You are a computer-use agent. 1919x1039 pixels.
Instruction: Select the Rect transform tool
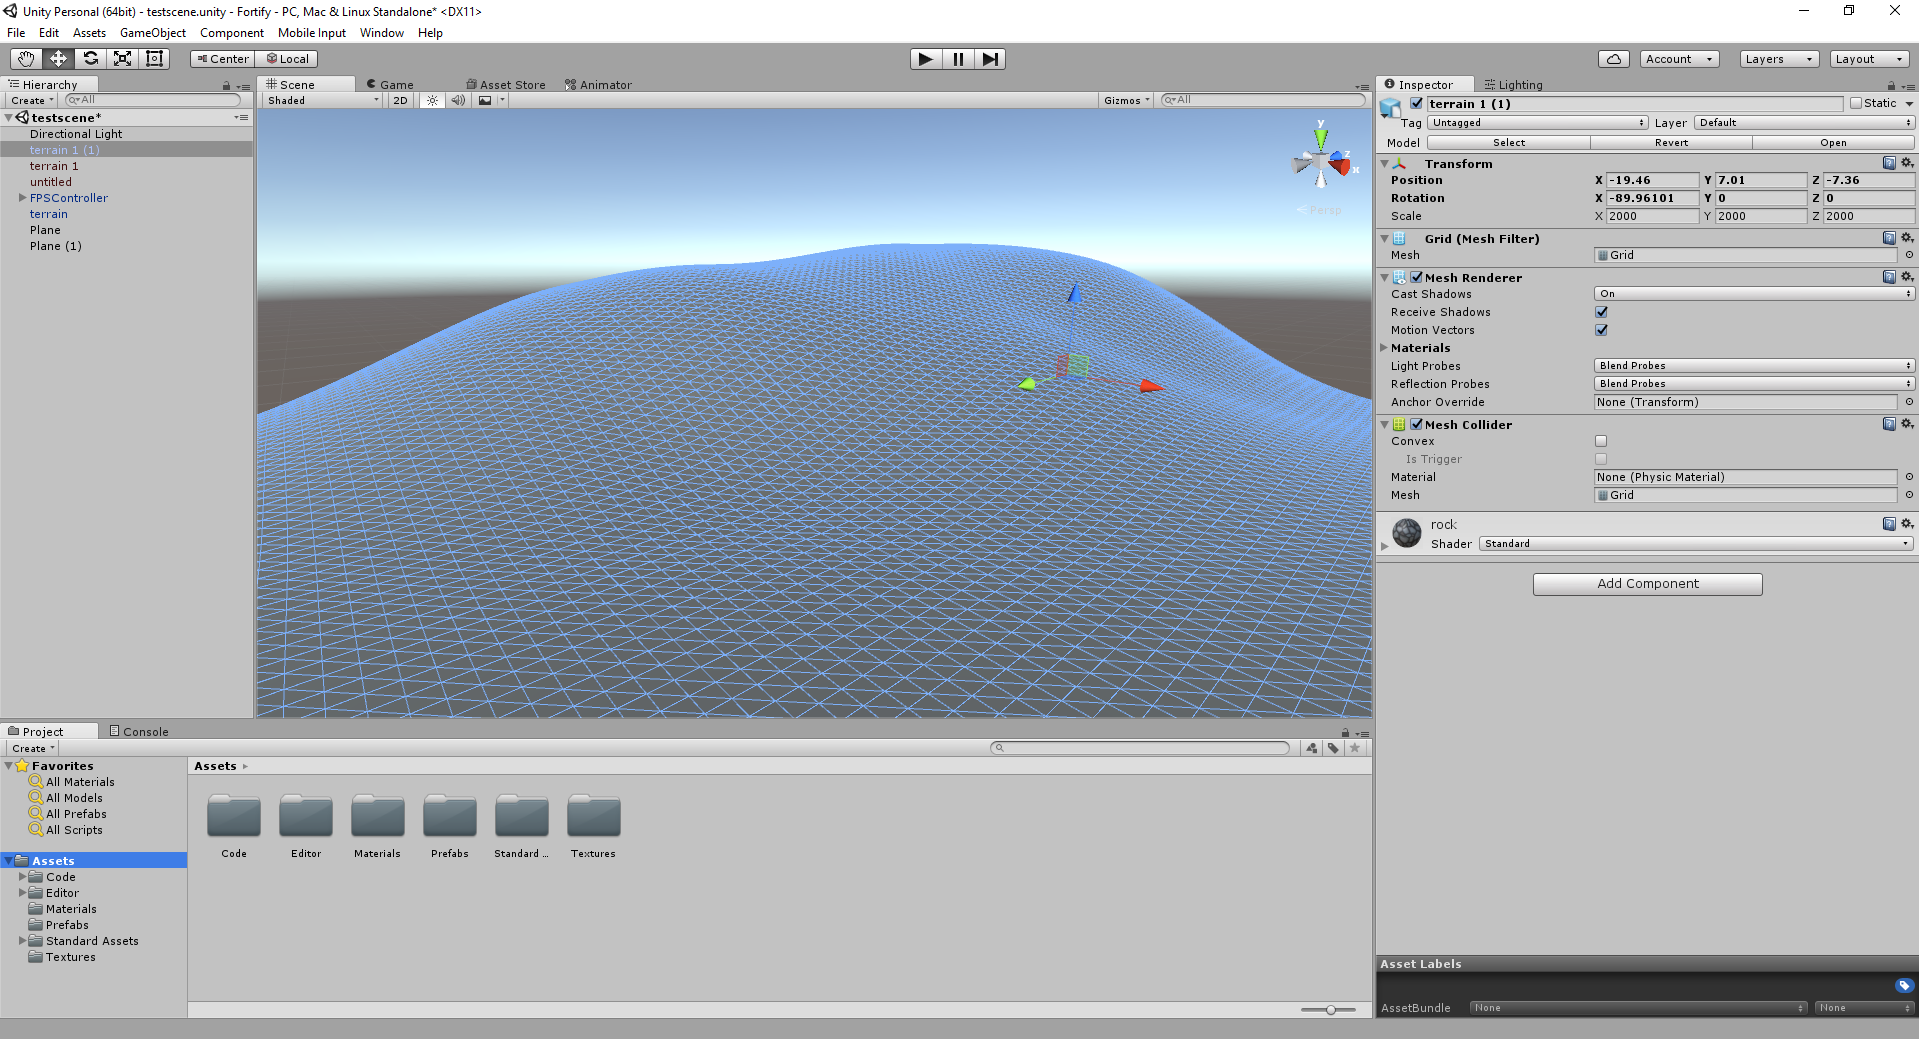point(154,59)
